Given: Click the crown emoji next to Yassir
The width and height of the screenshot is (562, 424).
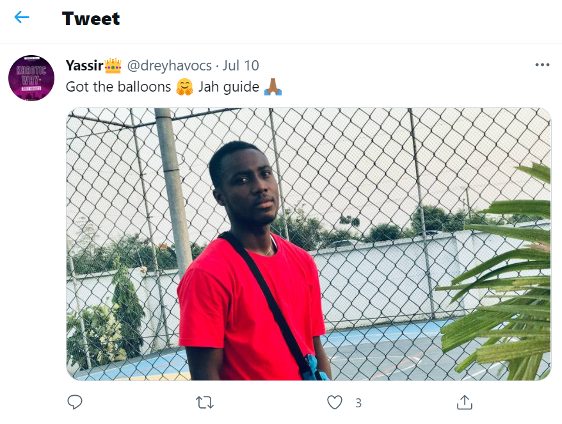Looking at the screenshot, I should pyautogui.click(x=113, y=66).
